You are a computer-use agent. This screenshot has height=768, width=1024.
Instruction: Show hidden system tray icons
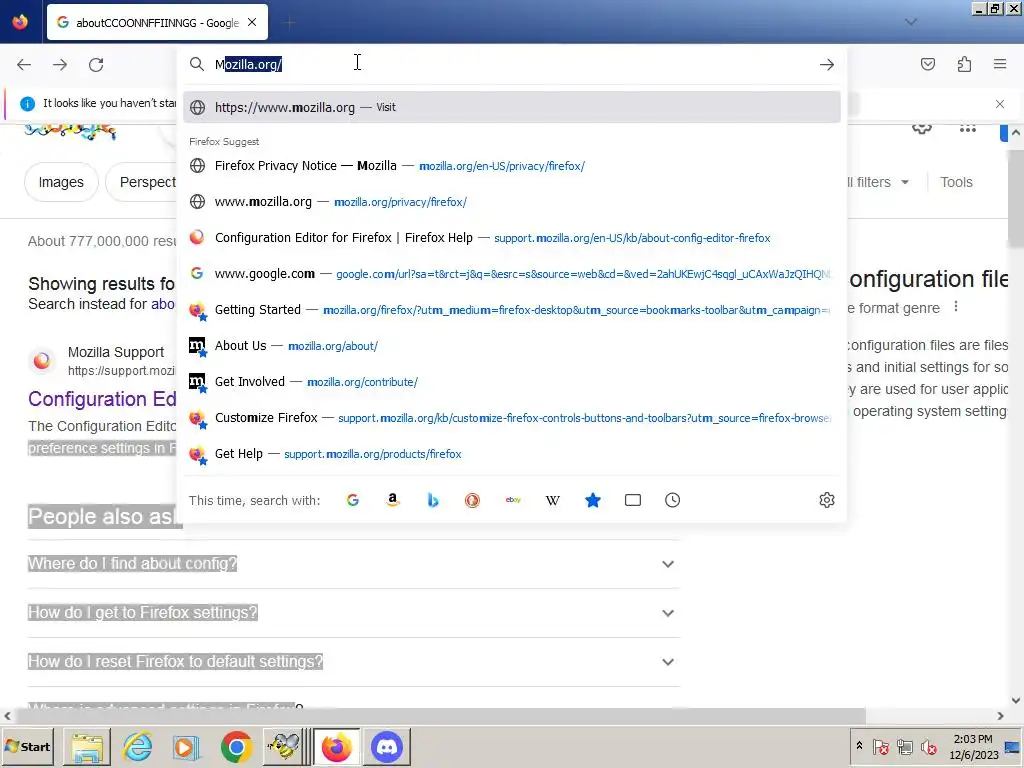point(859,746)
